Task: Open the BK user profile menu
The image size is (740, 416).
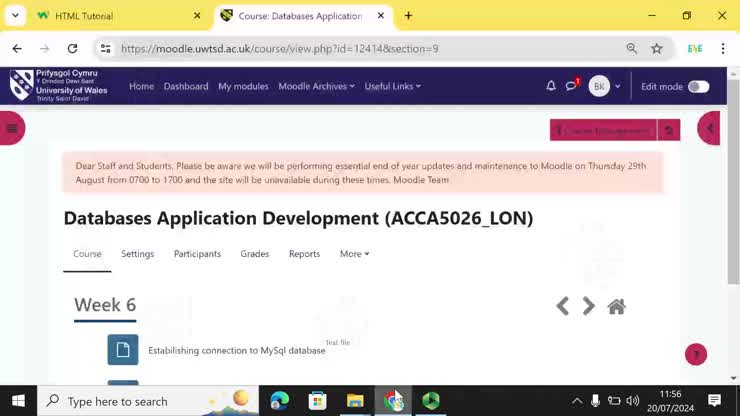Action: coord(603,87)
